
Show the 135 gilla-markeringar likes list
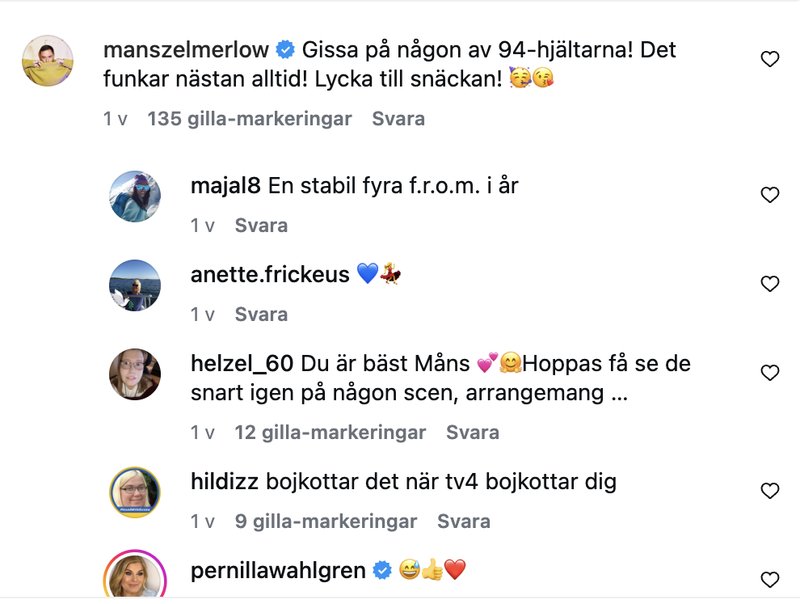[249, 119]
